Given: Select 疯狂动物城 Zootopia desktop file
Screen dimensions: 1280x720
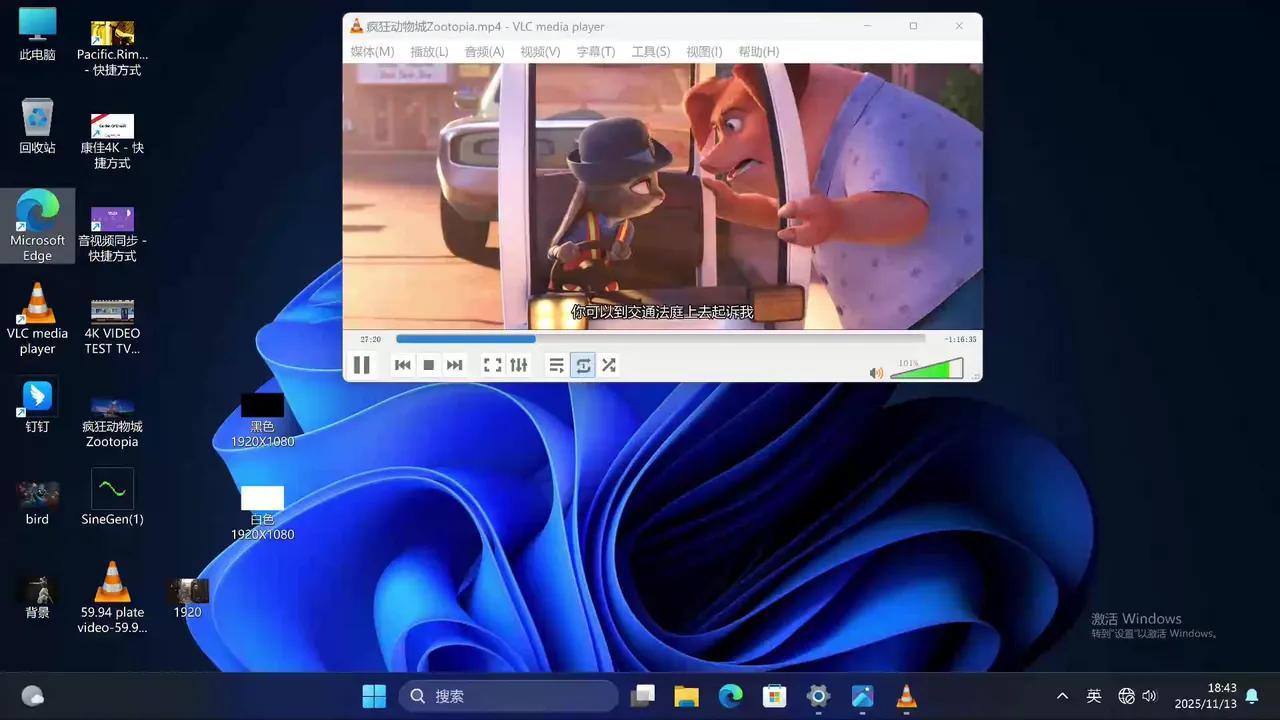Looking at the screenshot, I should (112, 420).
